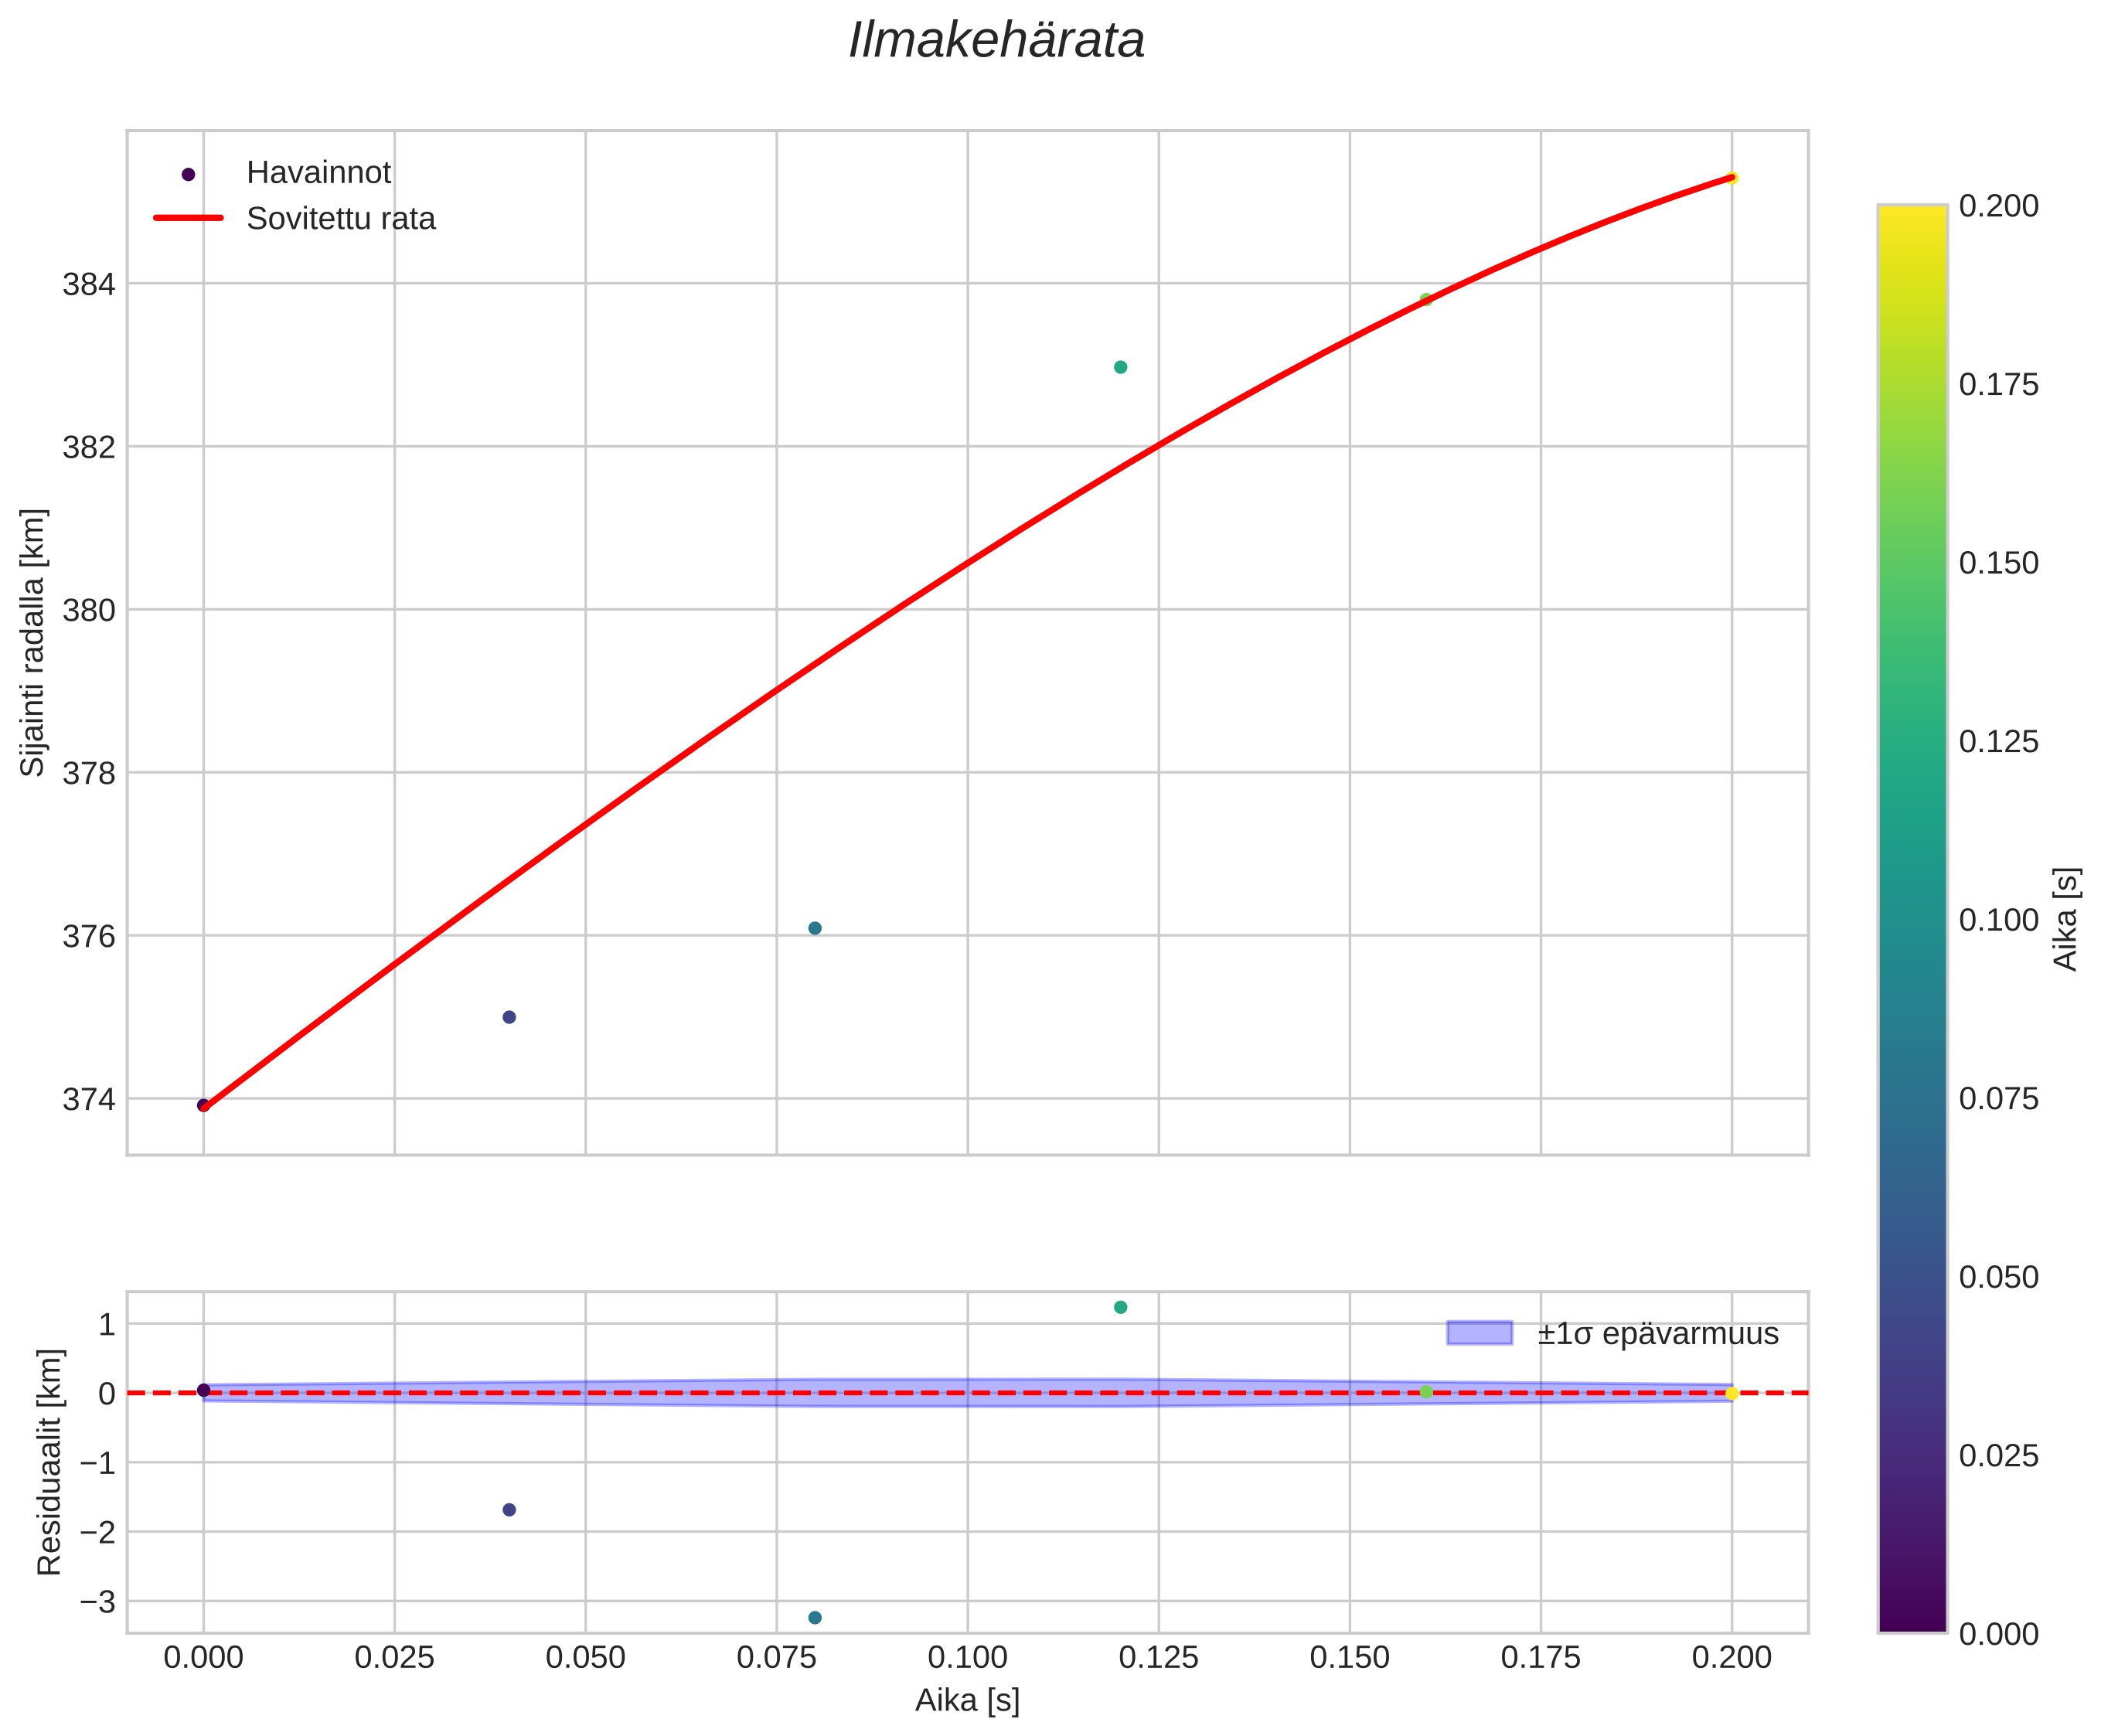Click the Residuaalit [km] axis label
The width and height of the screenshot is (2101, 1736).
click(49, 1462)
